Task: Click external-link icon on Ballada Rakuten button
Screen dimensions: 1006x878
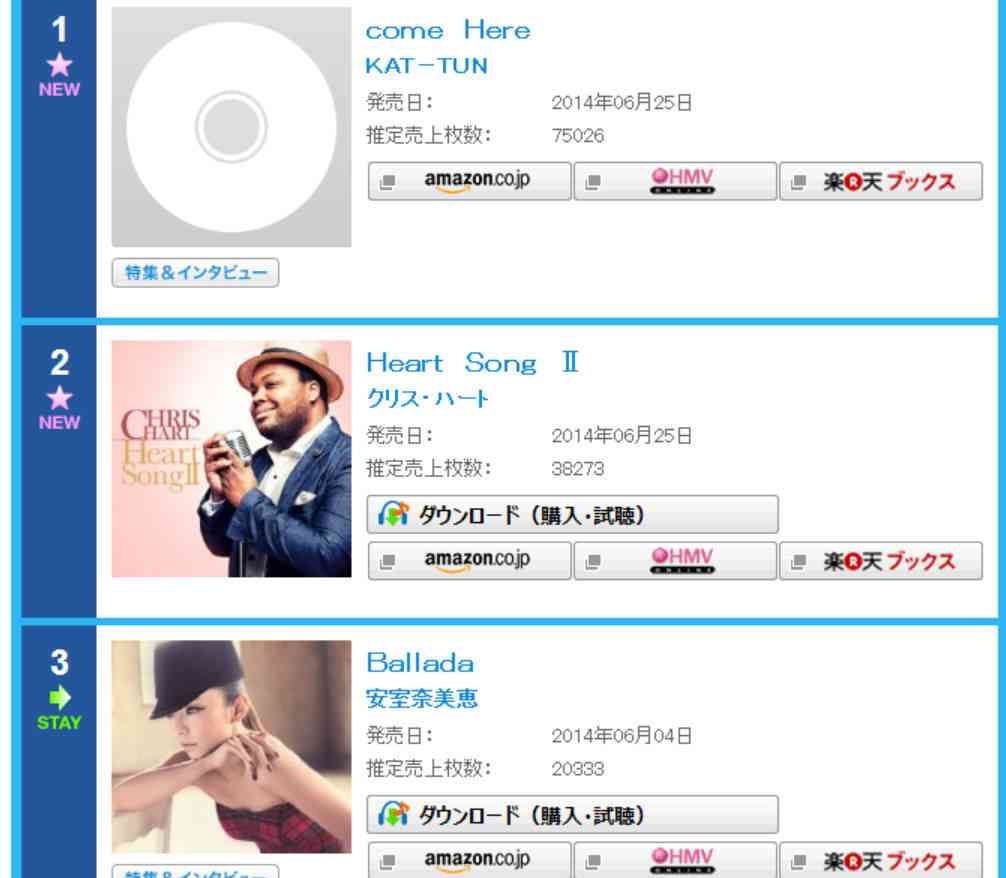Action: (x=798, y=862)
